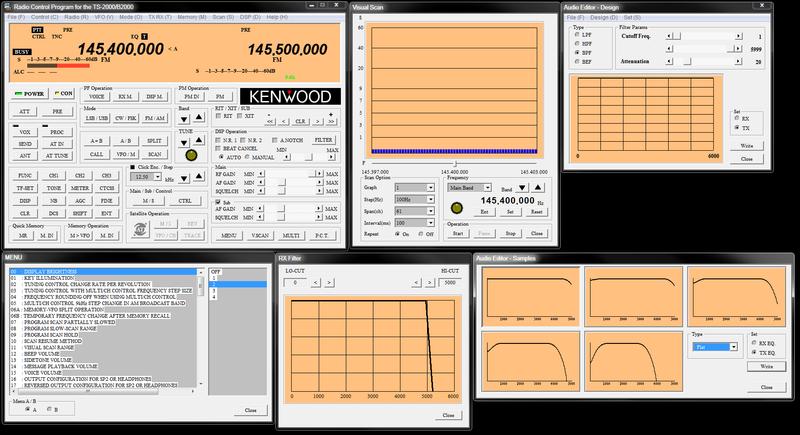Uncheck the Sub receiver checkbox
Image resolution: width=800 pixels, height=435 pixels.
coord(218,202)
